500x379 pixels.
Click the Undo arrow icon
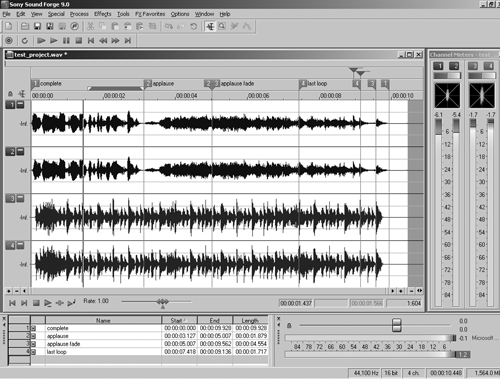click(x=169, y=26)
